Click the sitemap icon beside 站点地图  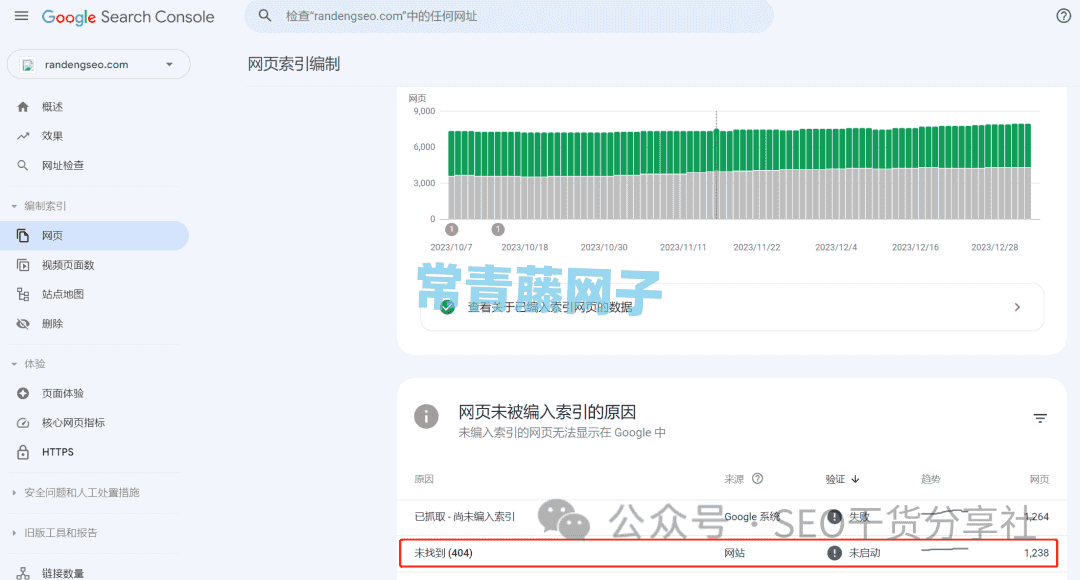click(x=23, y=294)
